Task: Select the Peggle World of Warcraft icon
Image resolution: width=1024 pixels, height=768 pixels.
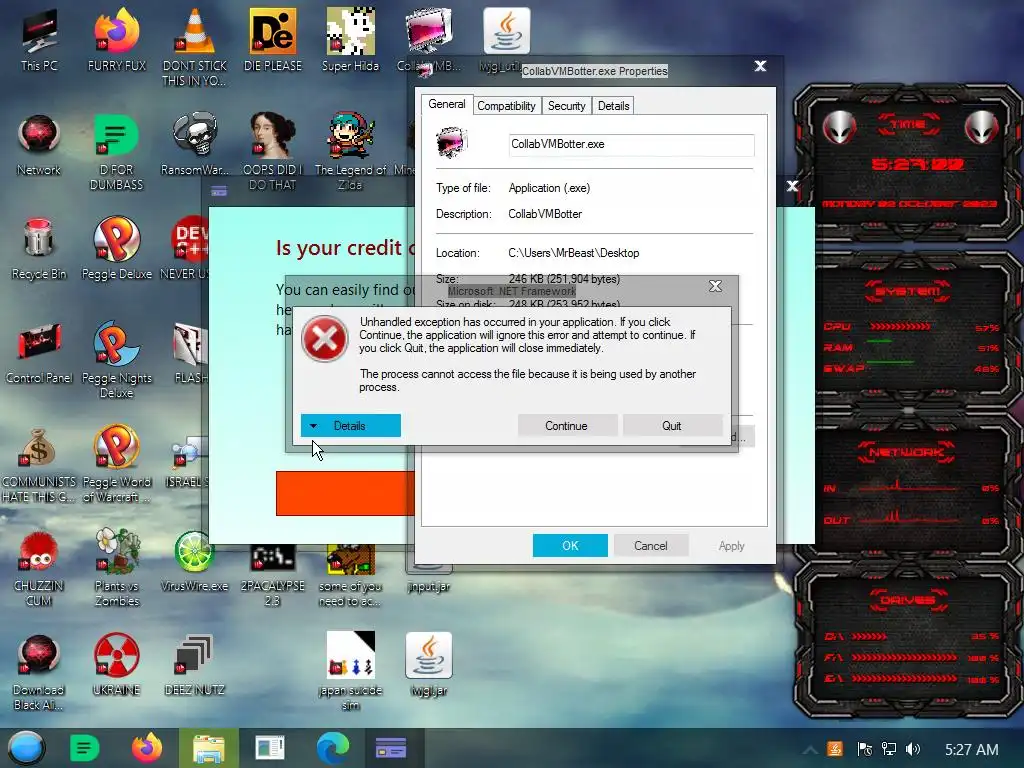Action: [117, 464]
